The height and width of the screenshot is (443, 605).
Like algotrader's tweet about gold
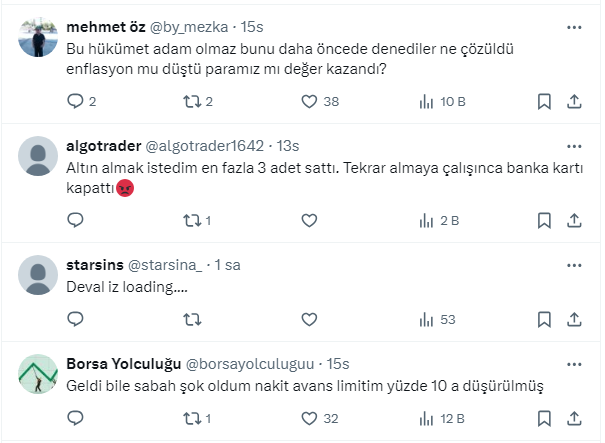pyautogui.click(x=309, y=220)
